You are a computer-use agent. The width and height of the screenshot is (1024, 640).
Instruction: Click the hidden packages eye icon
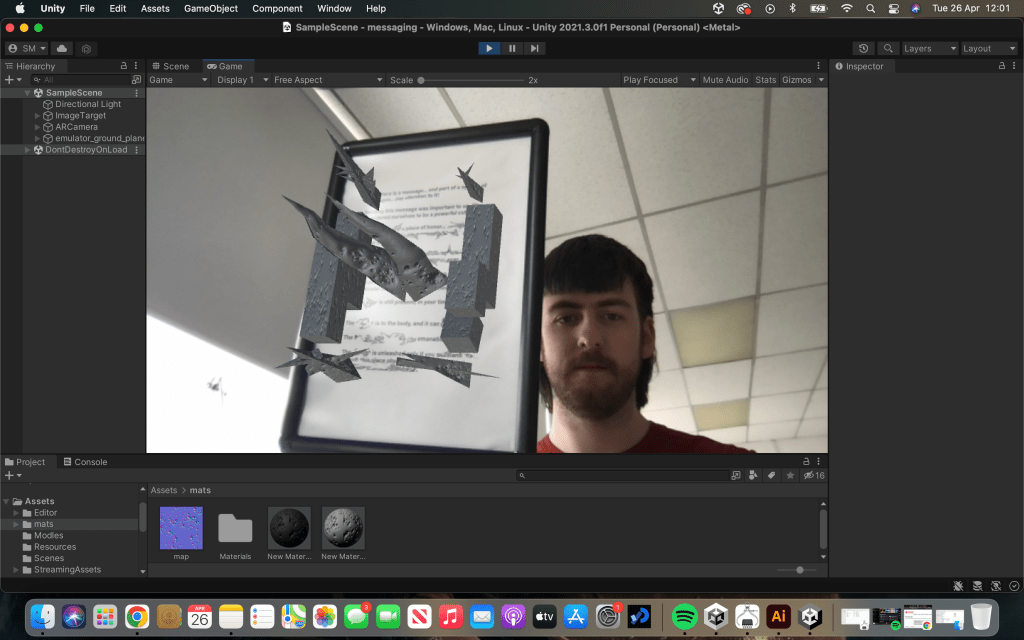(810, 476)
